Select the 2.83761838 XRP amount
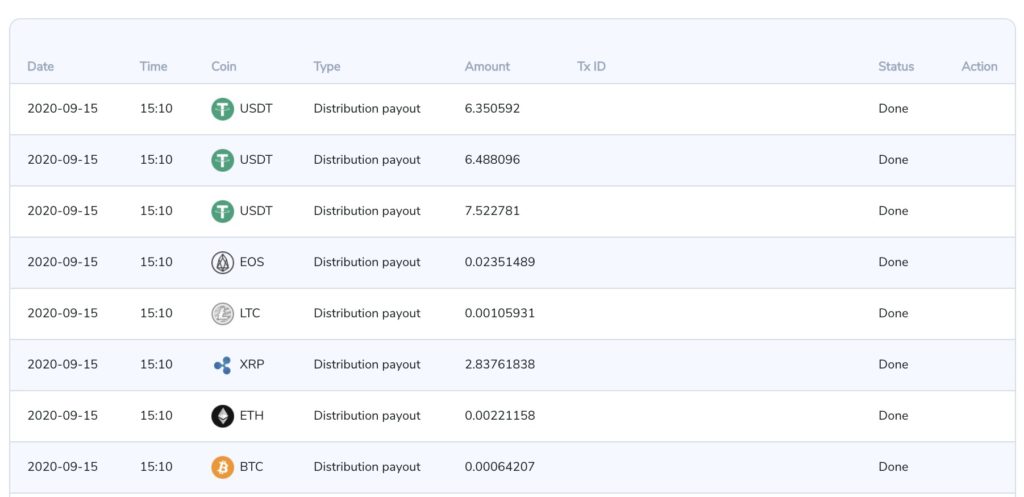The height and width of the screenshot is (497, 1024). [499, 365]
